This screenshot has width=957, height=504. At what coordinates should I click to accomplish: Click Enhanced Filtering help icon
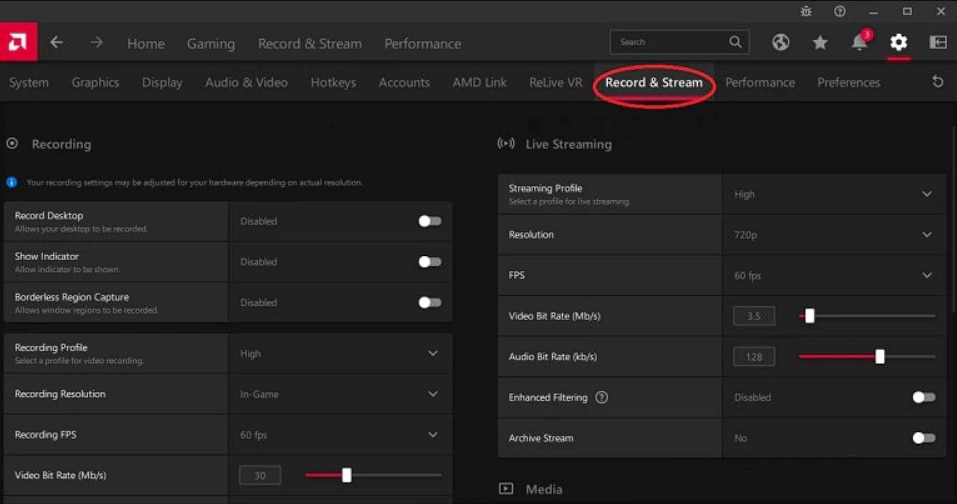coord(602,397)
